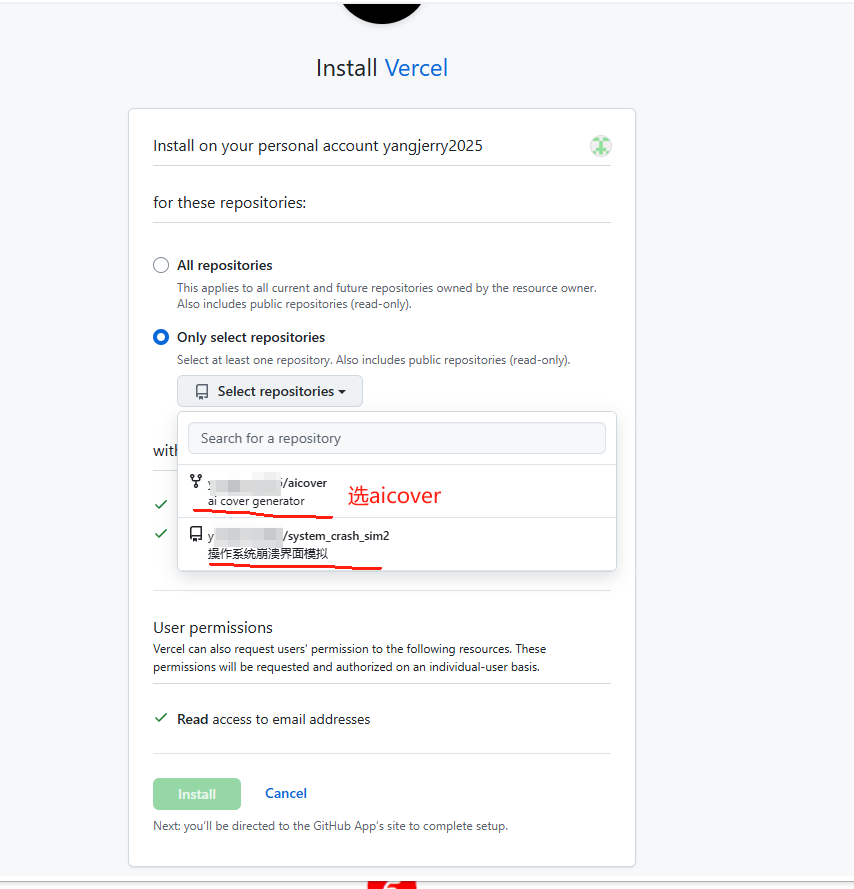Open the Vercel link in the heading
This screenshot has width=854, height=889.
tap(416, 68)
